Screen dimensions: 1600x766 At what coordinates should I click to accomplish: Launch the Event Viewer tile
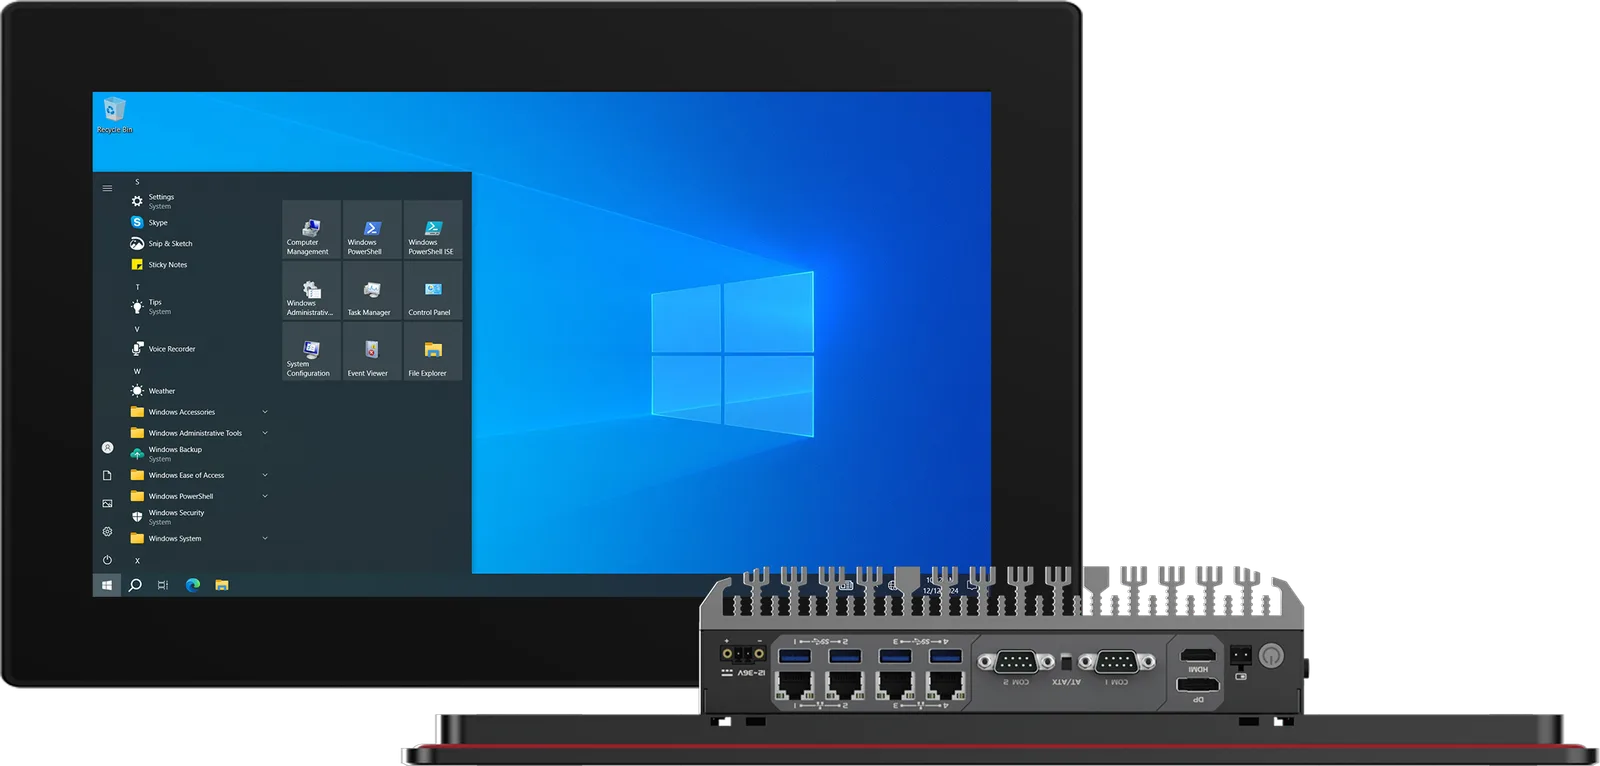[372, 352]
